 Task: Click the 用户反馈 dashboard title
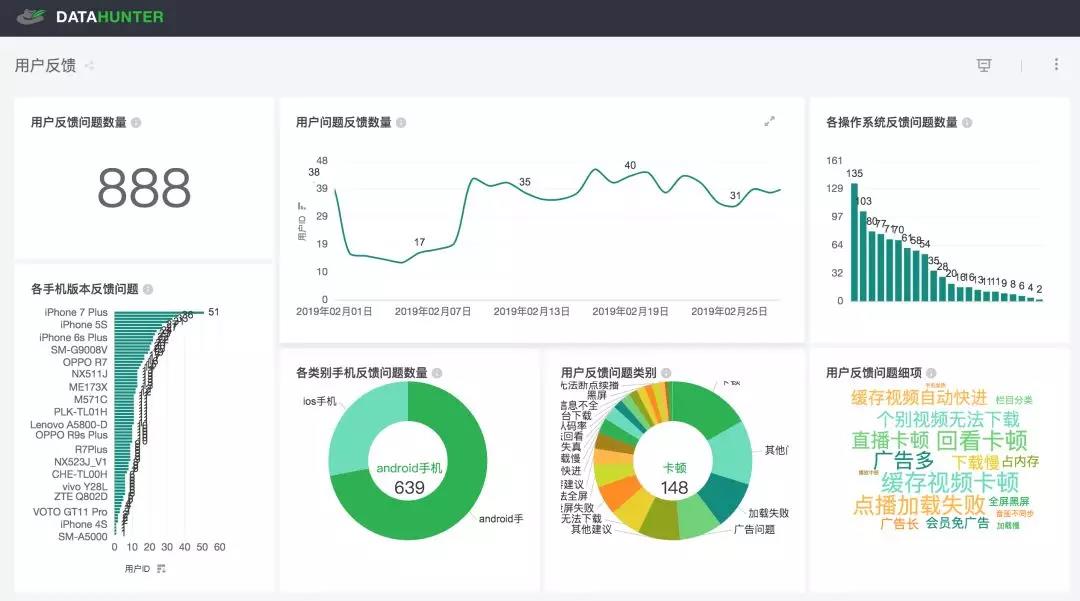coord(45,65)
